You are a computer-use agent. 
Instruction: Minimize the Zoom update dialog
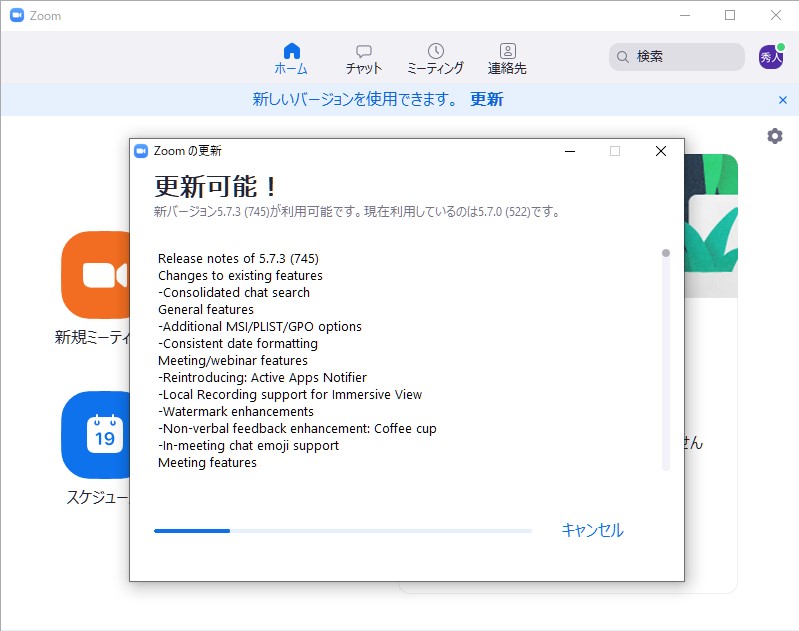click(x=570, y=151)
